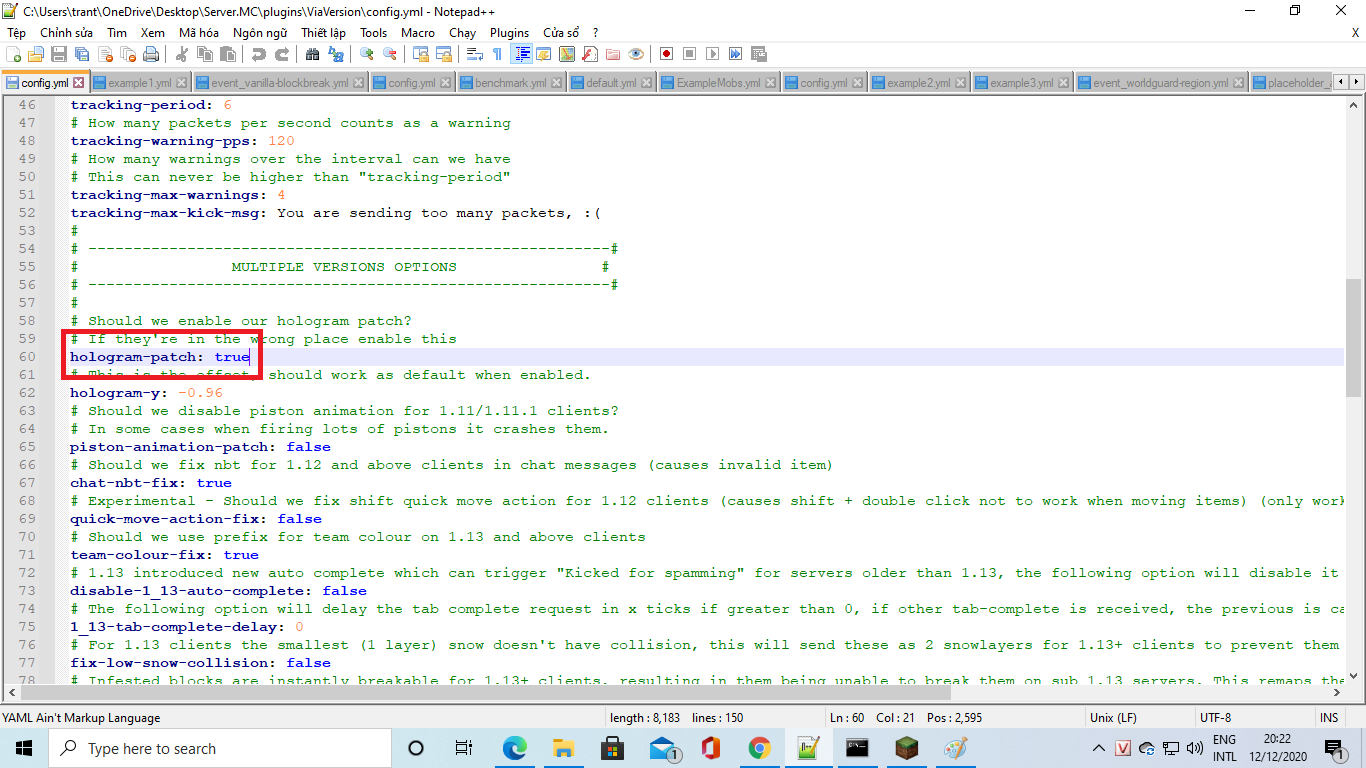Screen dimensions: 1366x768
Task: Start macro recording with the red dot icon
Action: (665, 54)
